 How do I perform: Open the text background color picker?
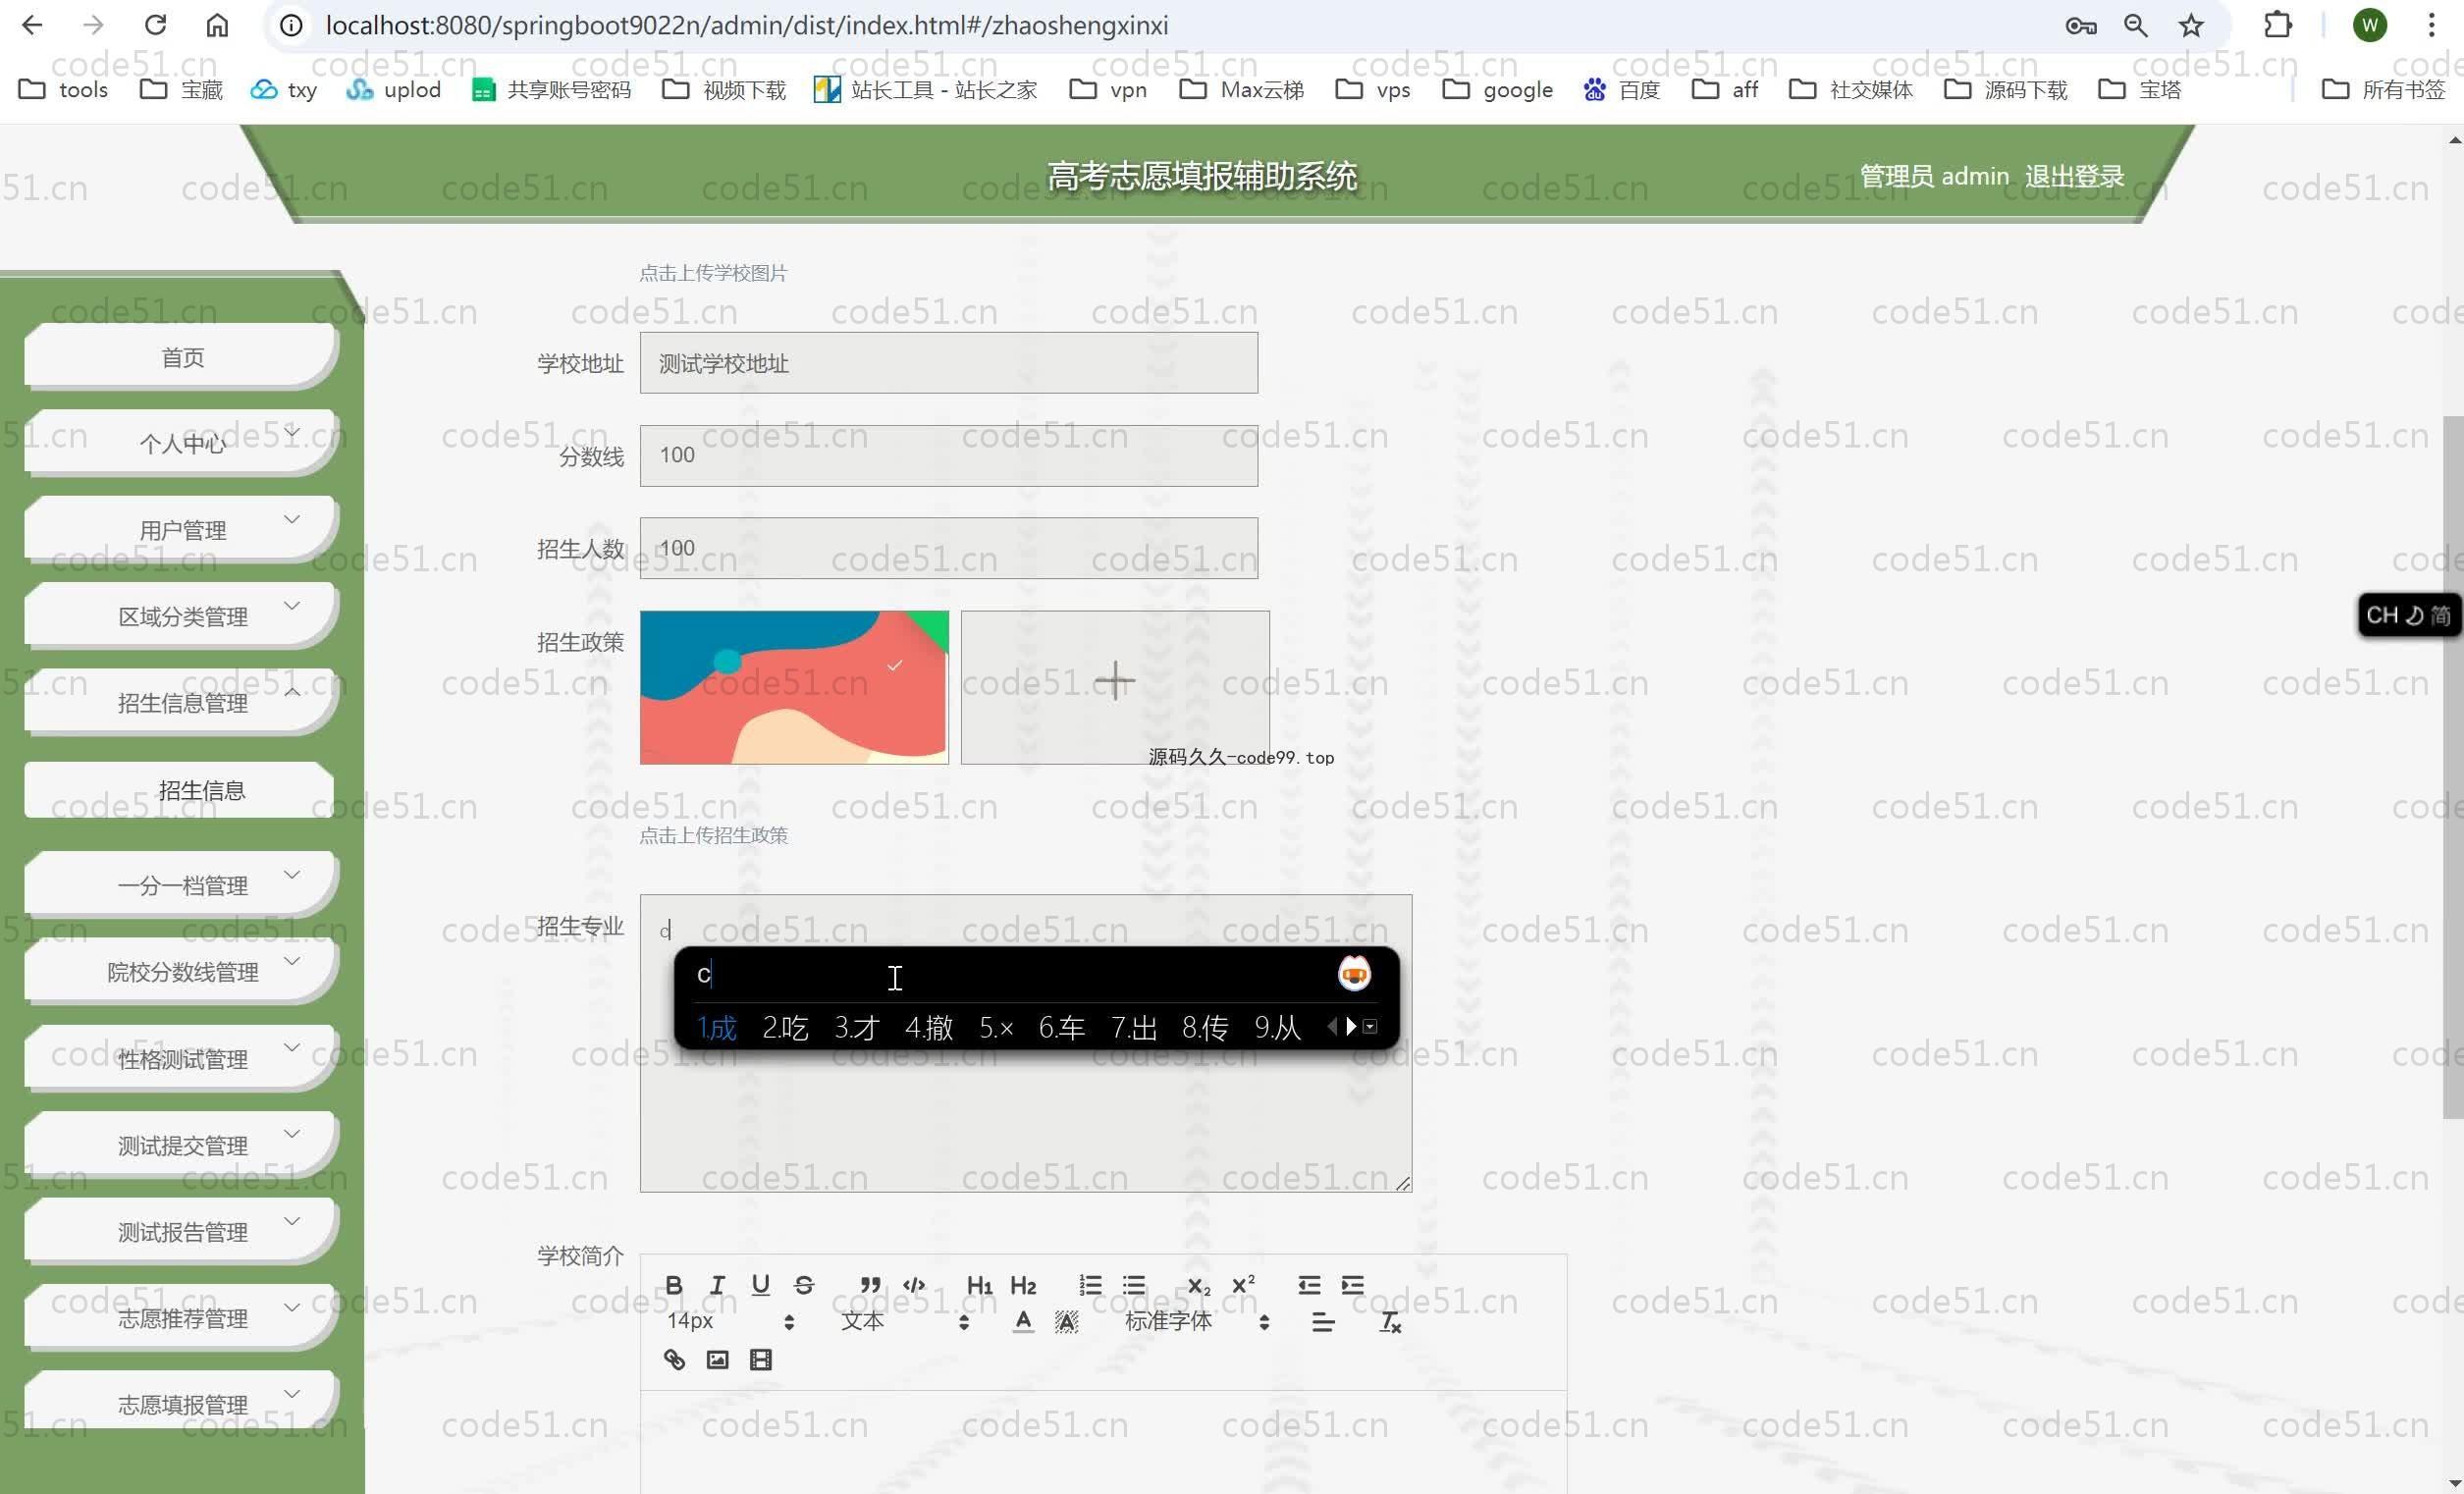[1067, 1322]
